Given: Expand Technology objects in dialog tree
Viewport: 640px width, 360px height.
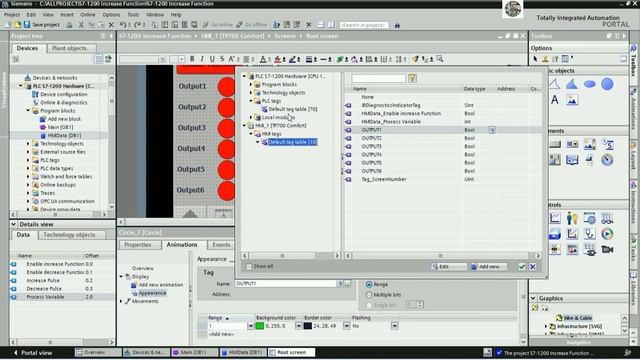Looking at the screenshot, I should pyautogui.click(x=251, y=93).
